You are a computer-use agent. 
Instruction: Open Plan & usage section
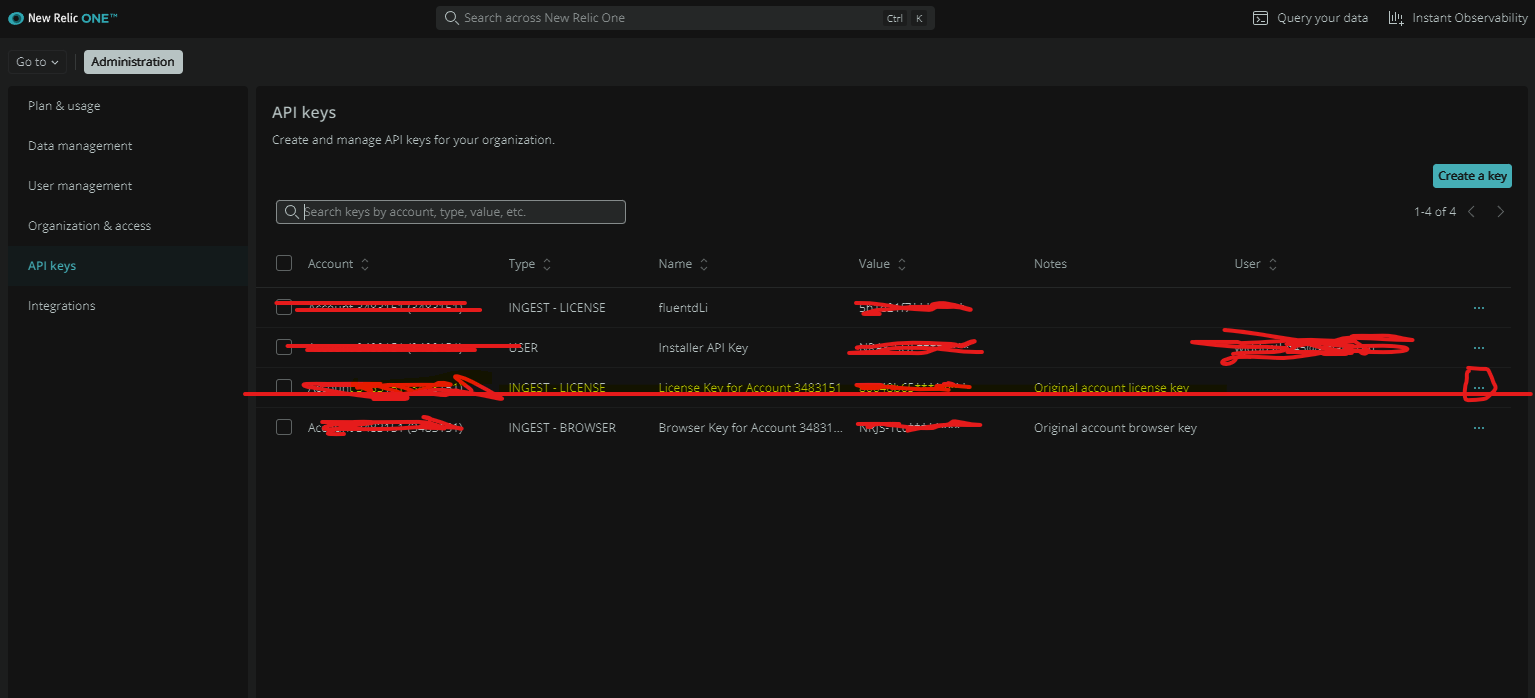pos(64,106)
